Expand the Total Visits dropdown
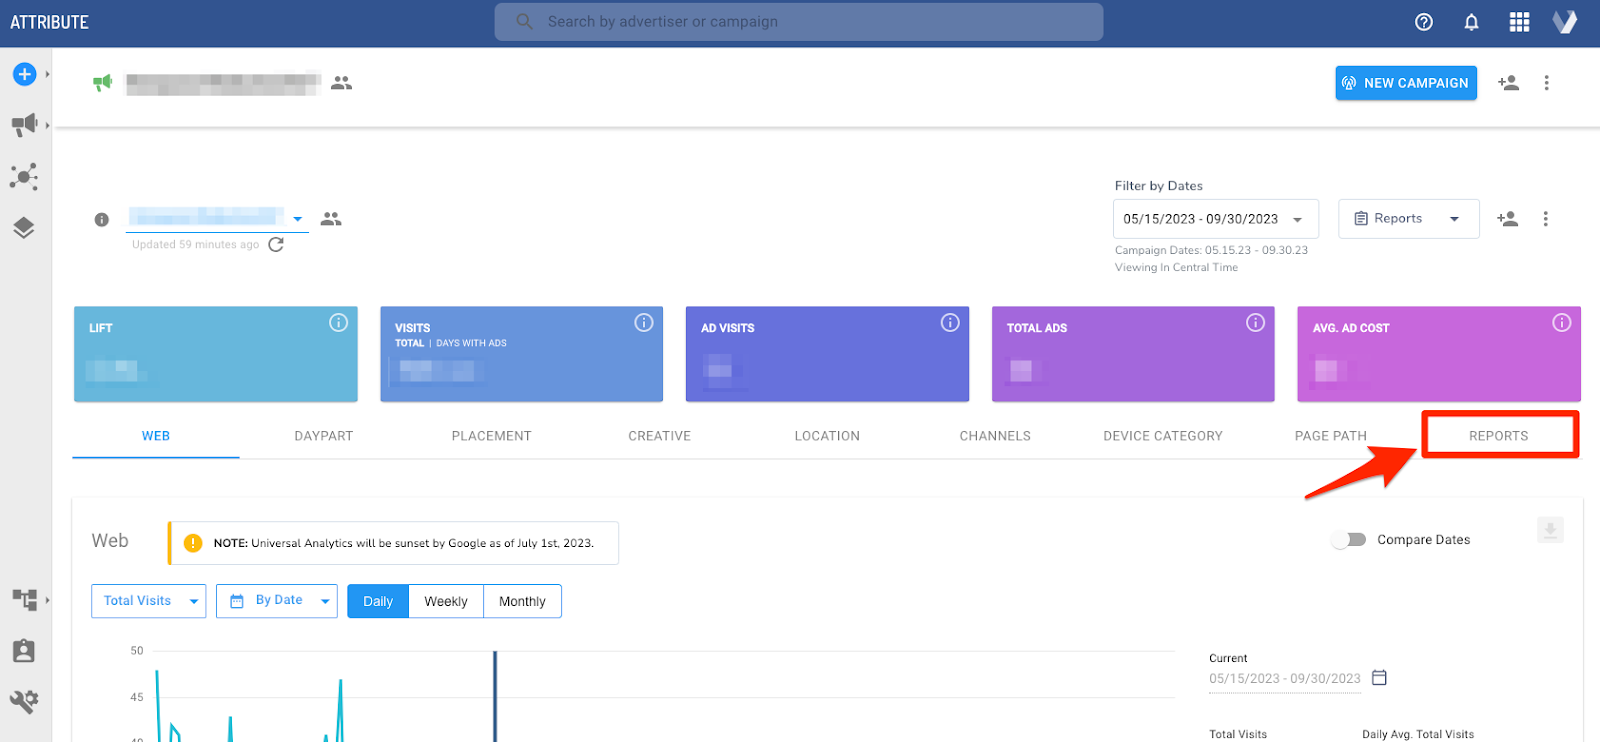 (148, 601)
